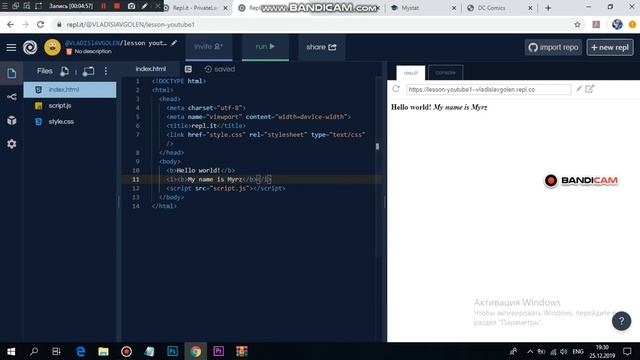Viewport: 640px width, 360px height.
Task: Click the preview URL field
Action: coord(489,89)
